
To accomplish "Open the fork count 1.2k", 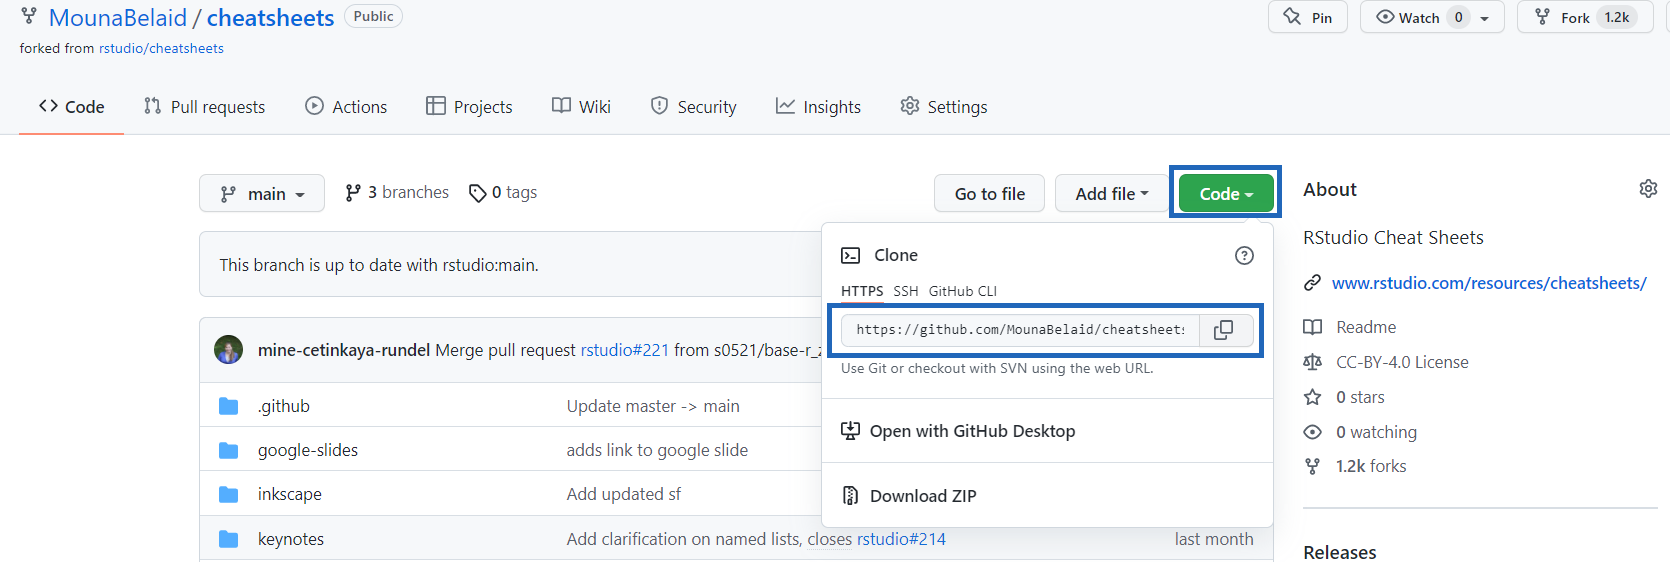I will pos(1617,17).
